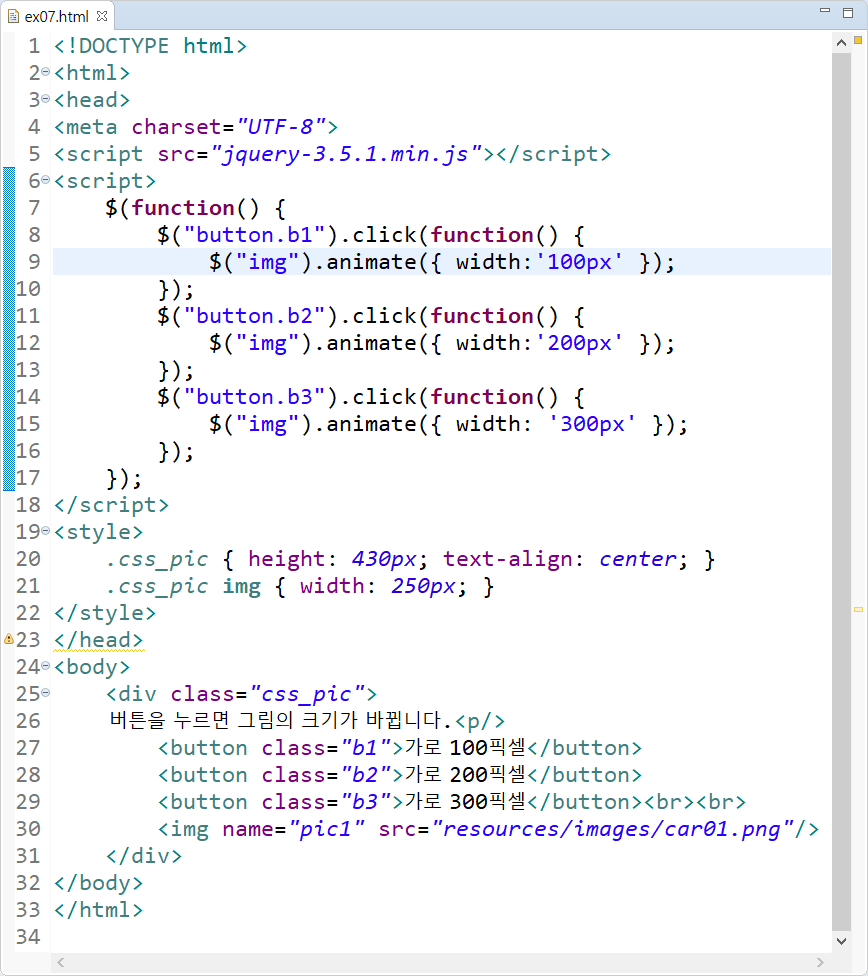Click the 가로 300픽셀 button text

point(466,802)
